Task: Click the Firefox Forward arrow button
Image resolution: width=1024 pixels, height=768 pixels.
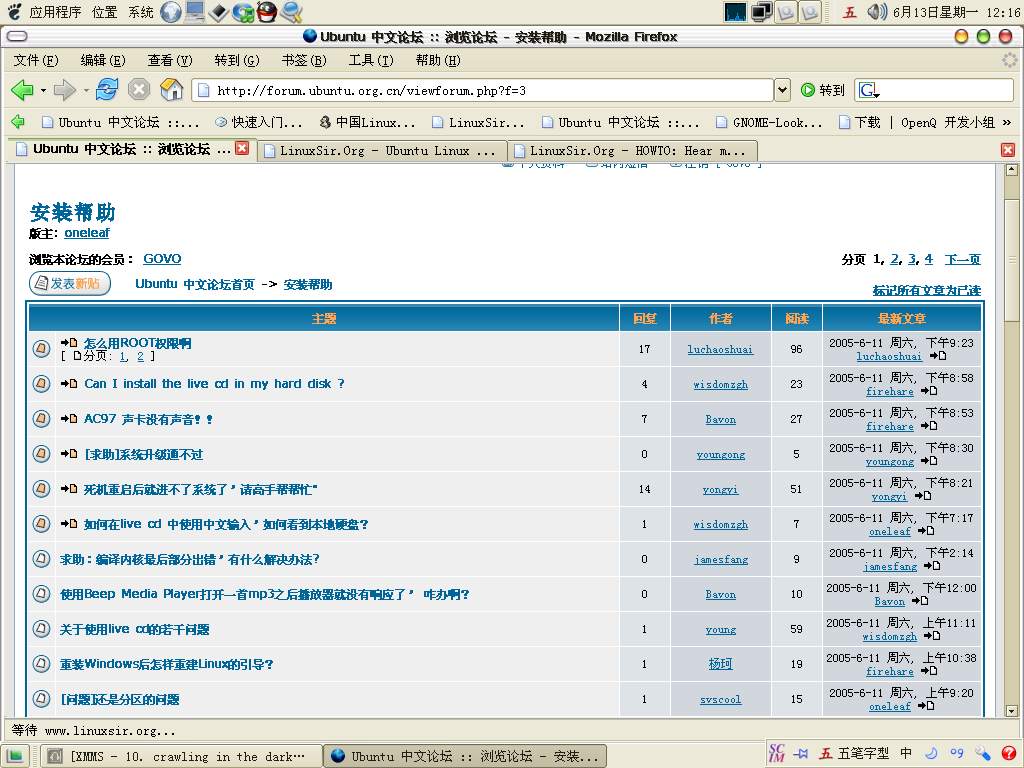Action: [65, 89]
